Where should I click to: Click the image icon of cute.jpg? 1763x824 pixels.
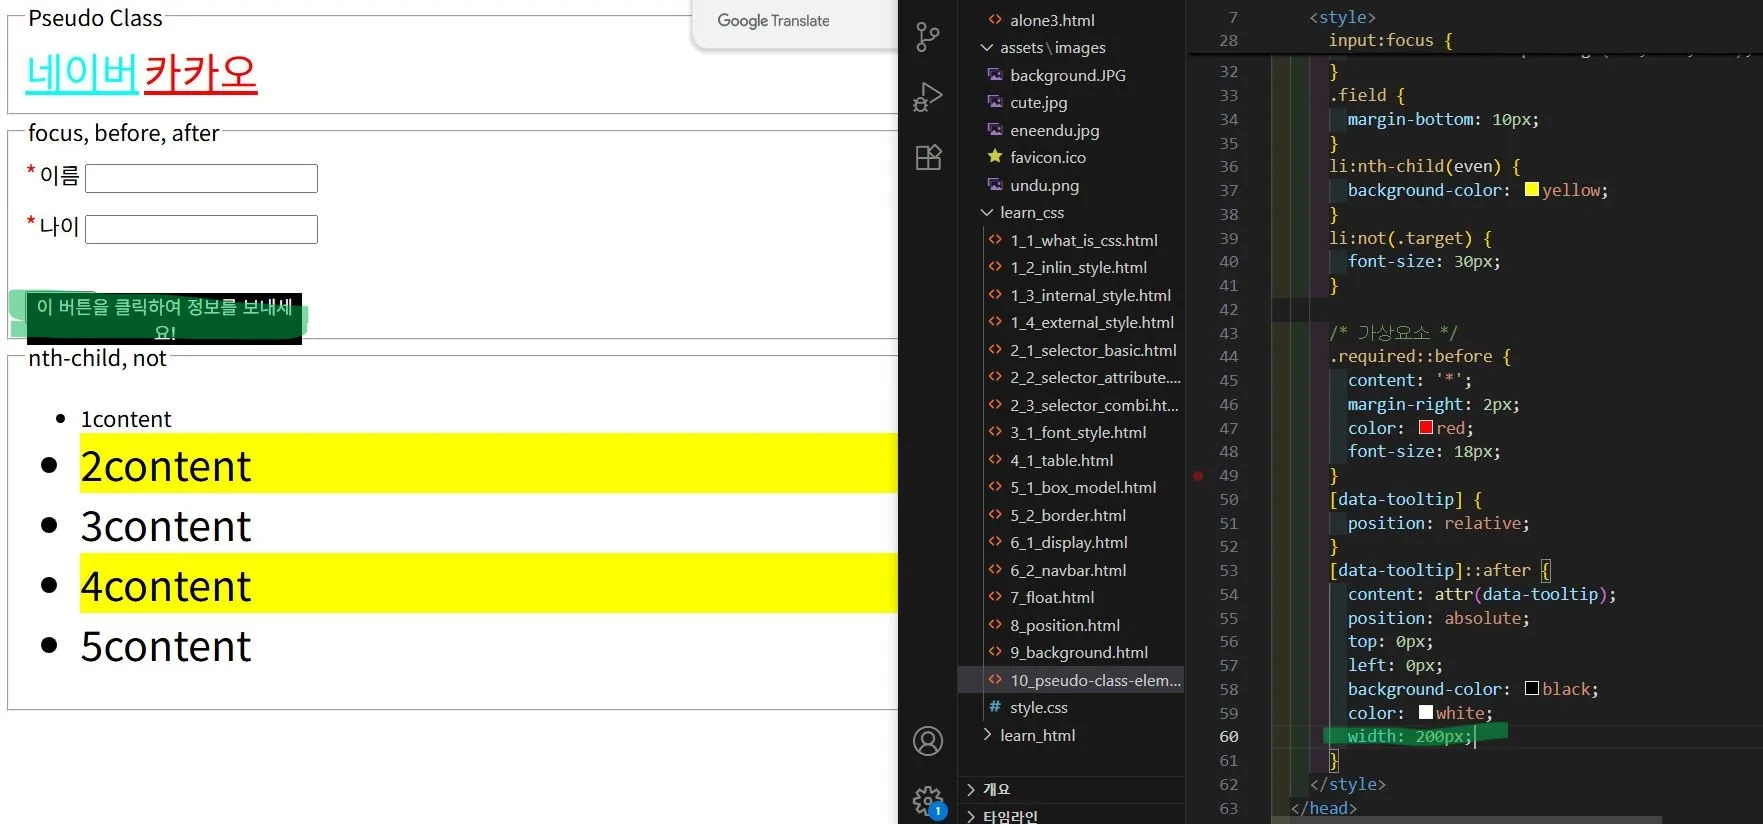click(995, 102)
